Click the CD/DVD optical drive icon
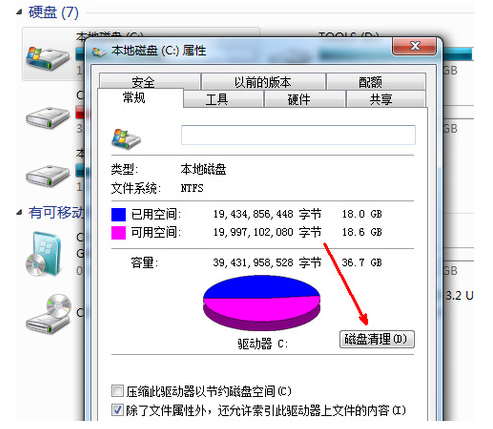Viewport: 493px width, 429px height. click(49, 313)
